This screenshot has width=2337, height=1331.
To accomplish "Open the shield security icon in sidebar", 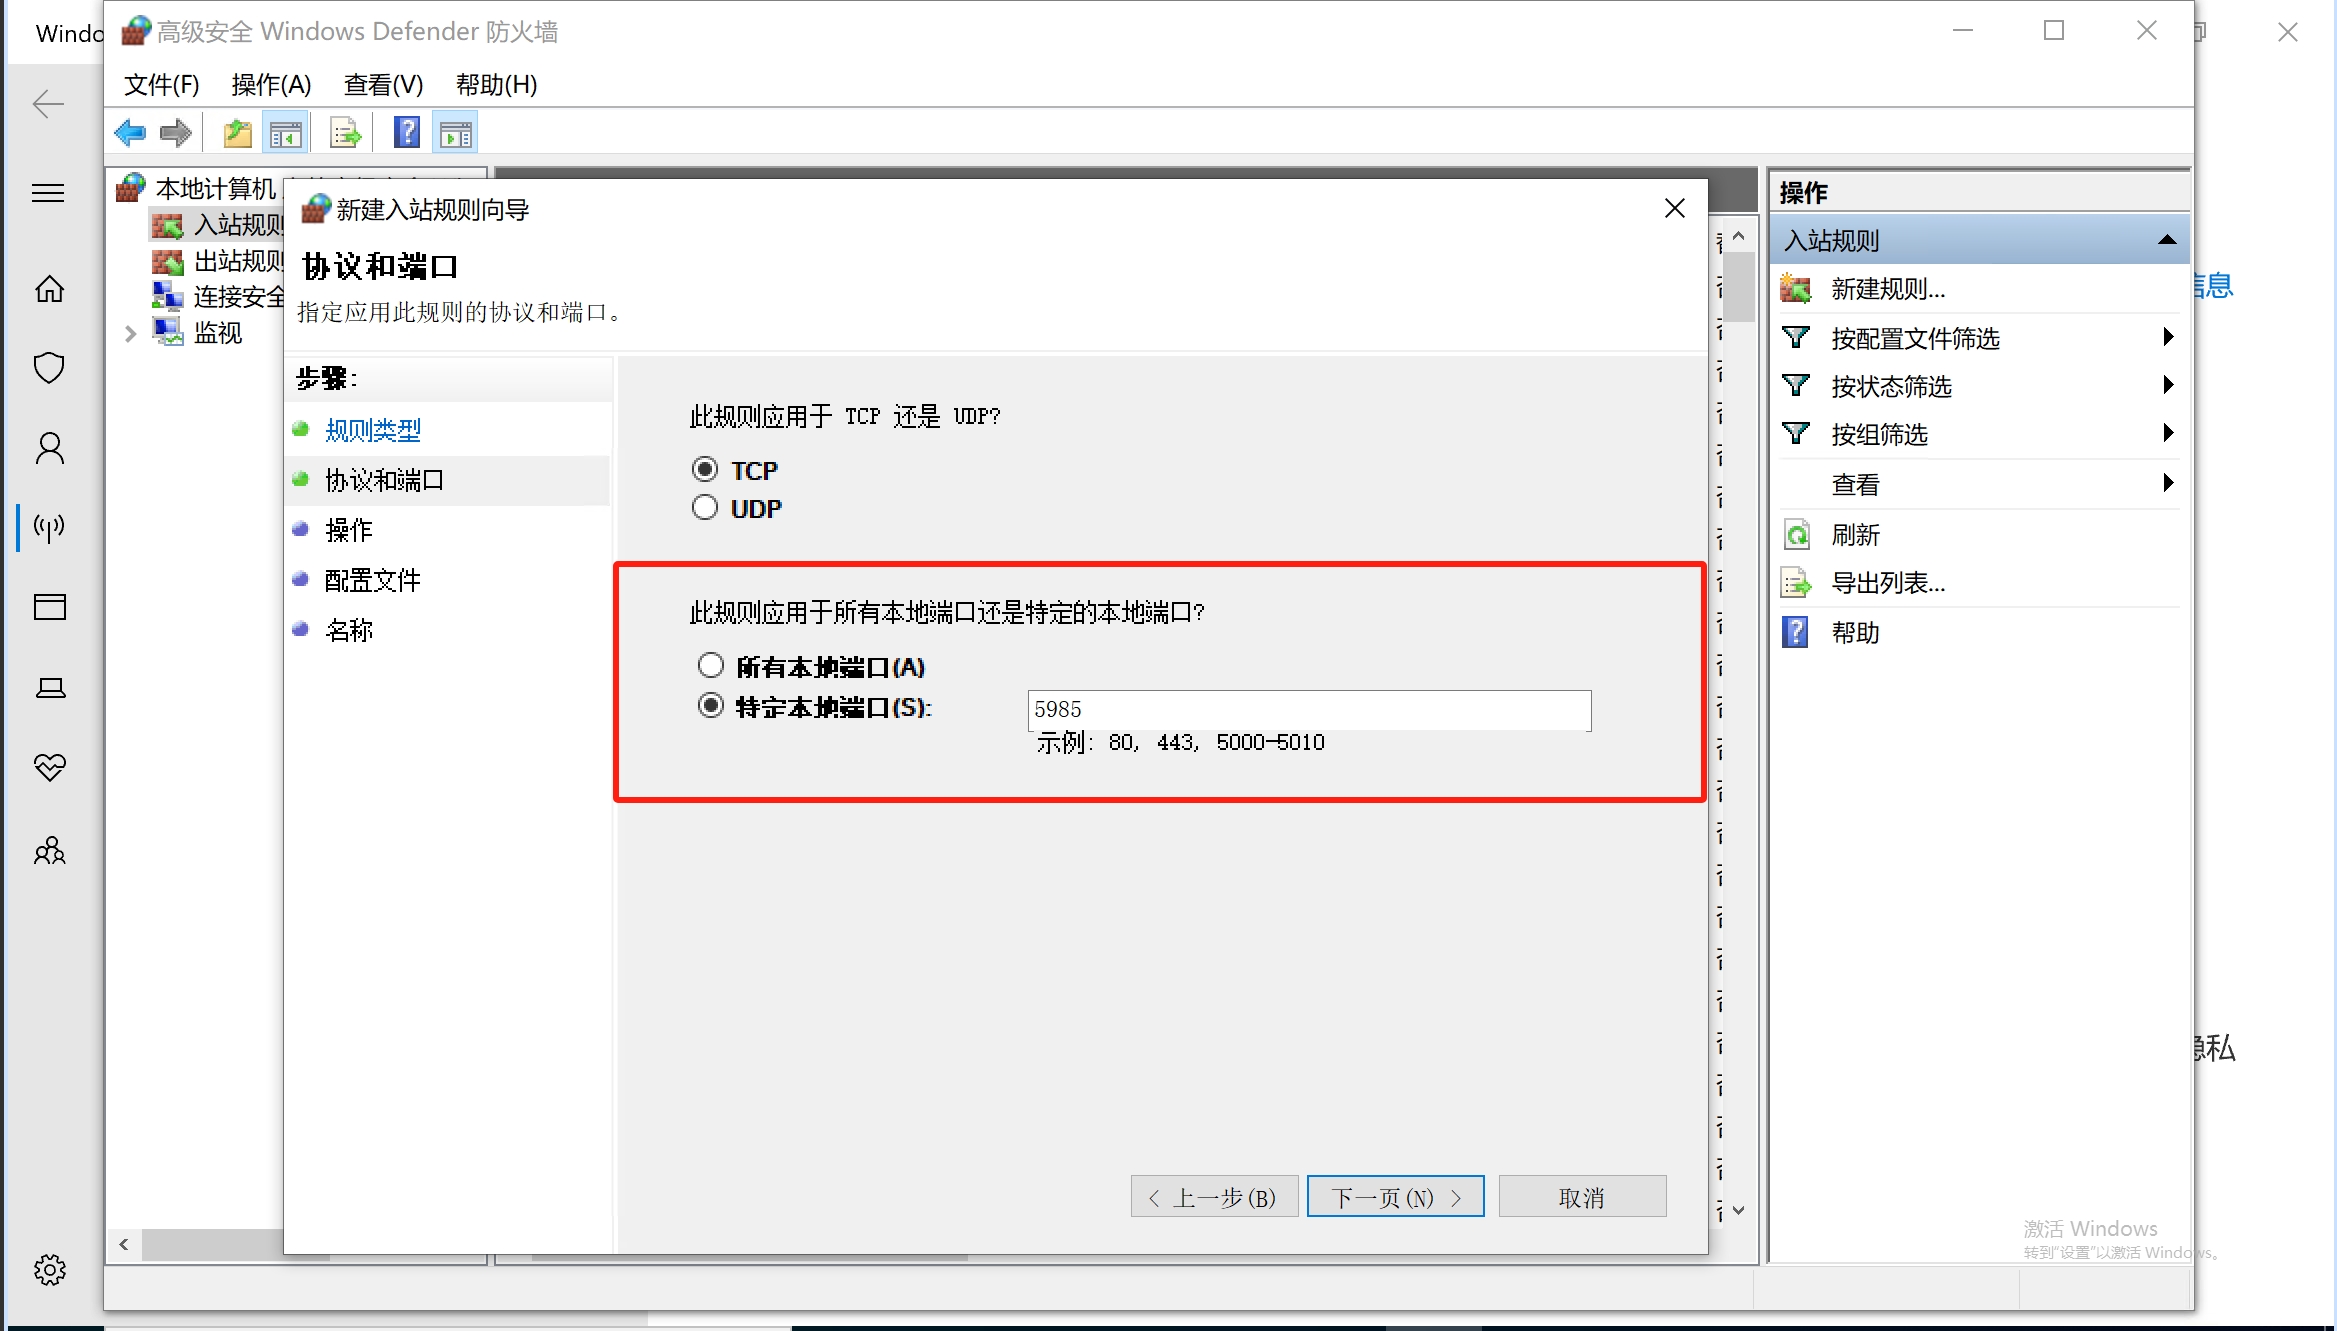I will tap(49, 368).
